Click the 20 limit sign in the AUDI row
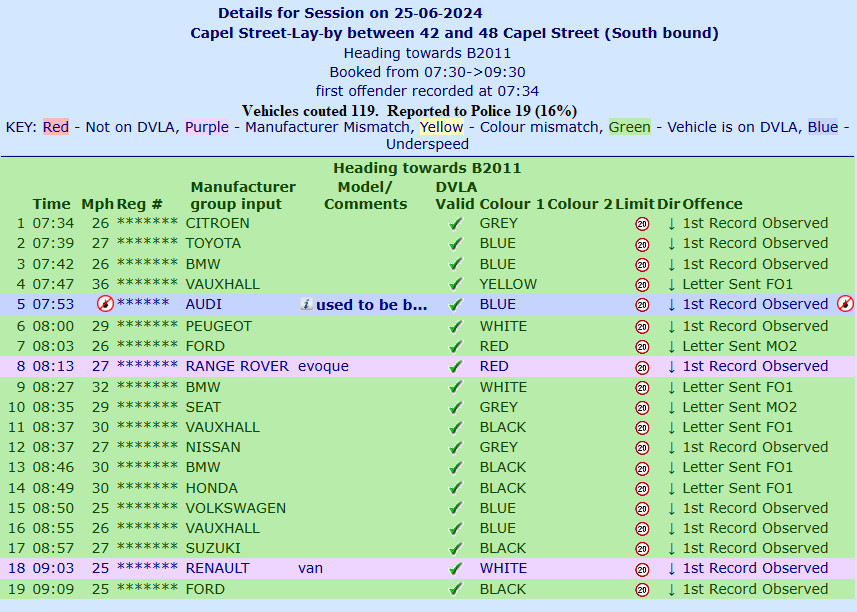This screenshot has height=612, width=857. (642, 305)
